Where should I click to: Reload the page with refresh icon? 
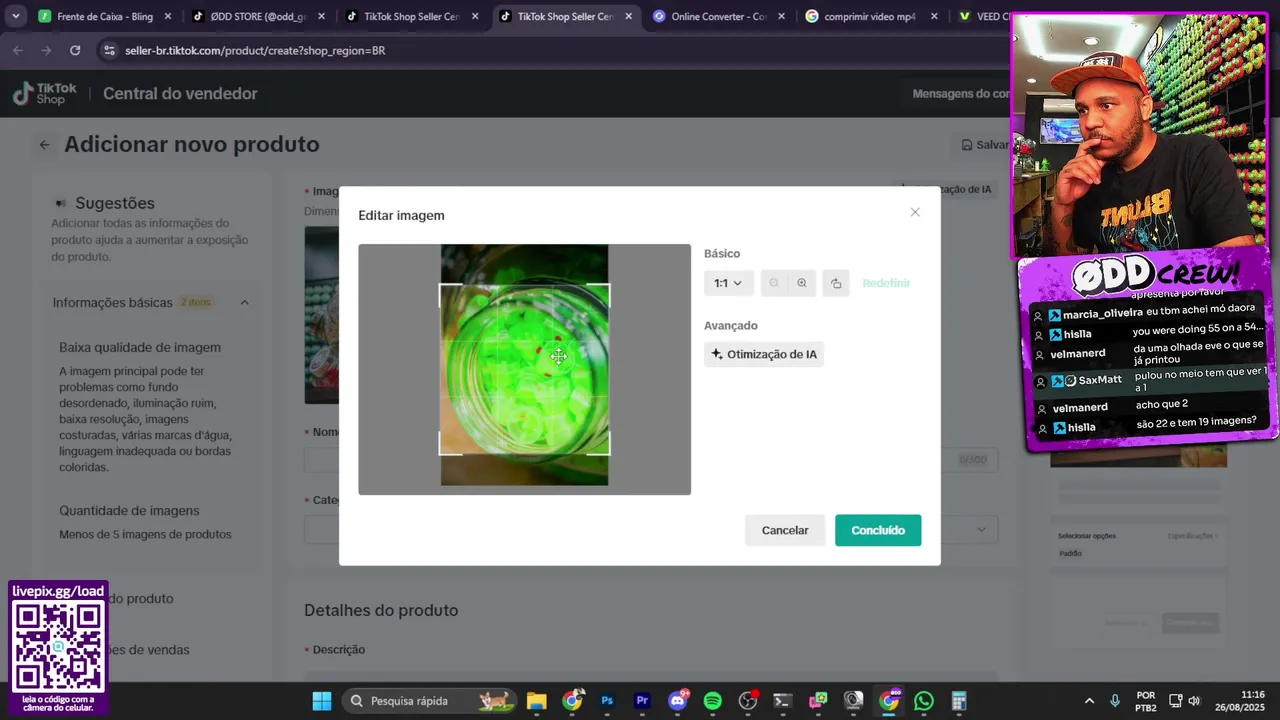coord(75,50)
